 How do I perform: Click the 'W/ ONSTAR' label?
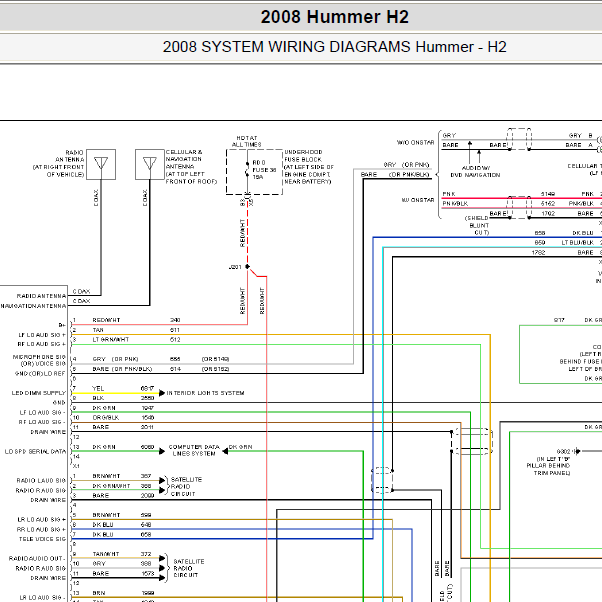418,200
